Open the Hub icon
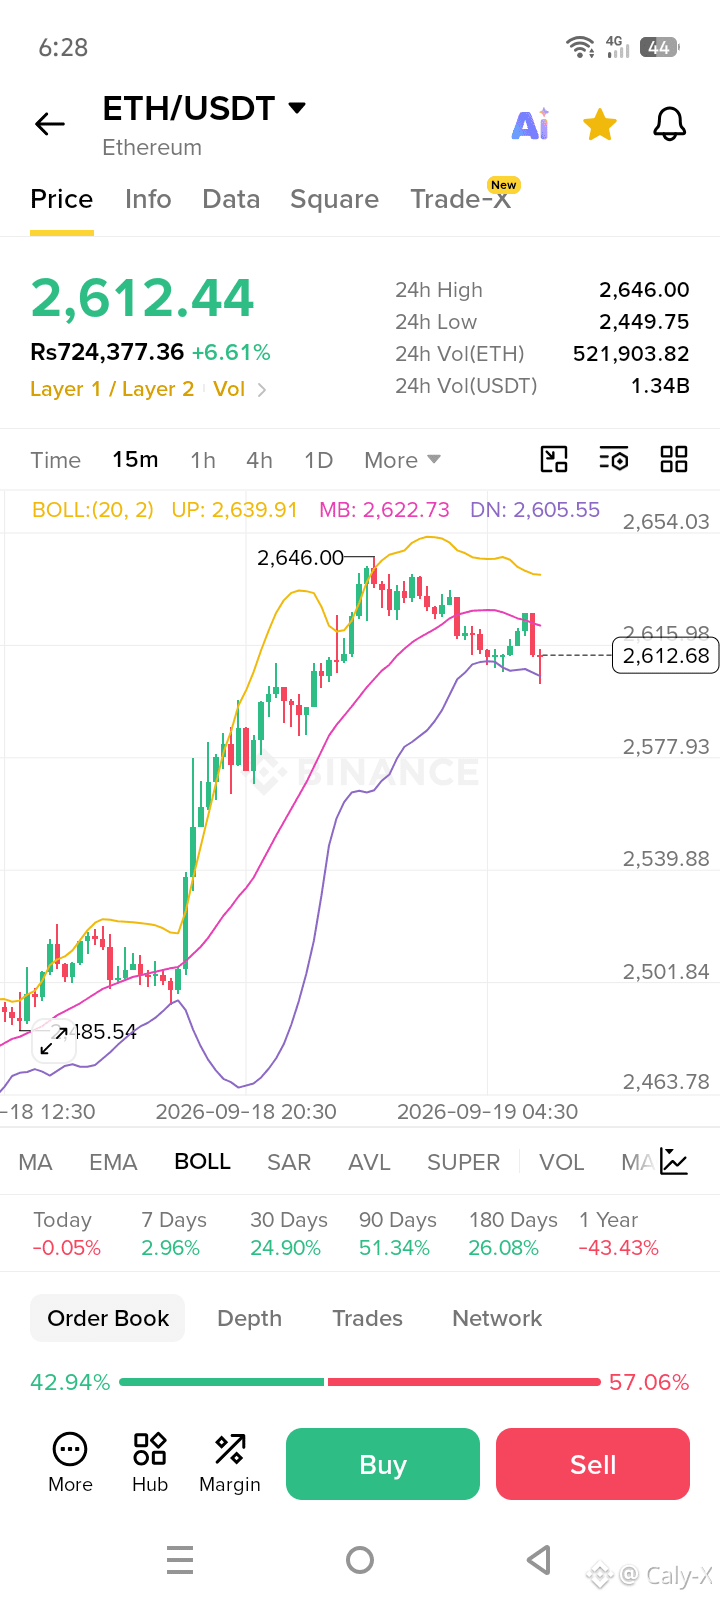The height and width of the screenshot is (1600, 720). coord(150,1462)
